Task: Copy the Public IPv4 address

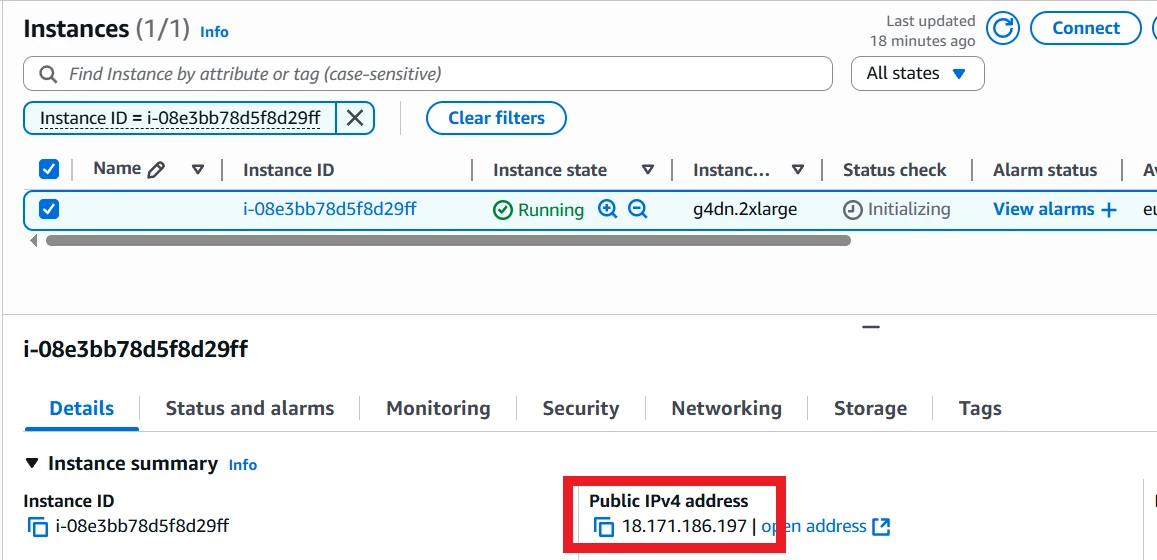Action: [x=604, y=527]
